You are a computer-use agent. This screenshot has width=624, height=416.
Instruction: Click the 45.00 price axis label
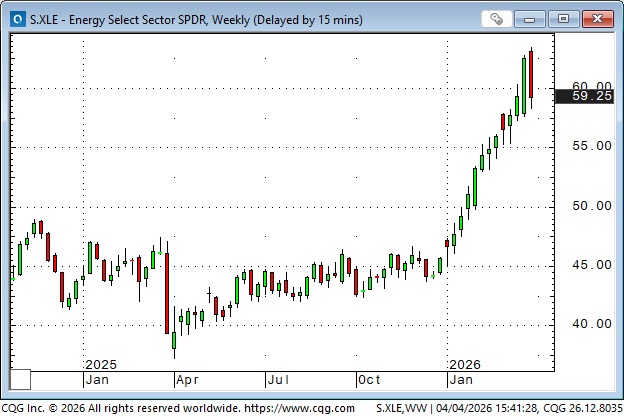[x=592, y=265]
